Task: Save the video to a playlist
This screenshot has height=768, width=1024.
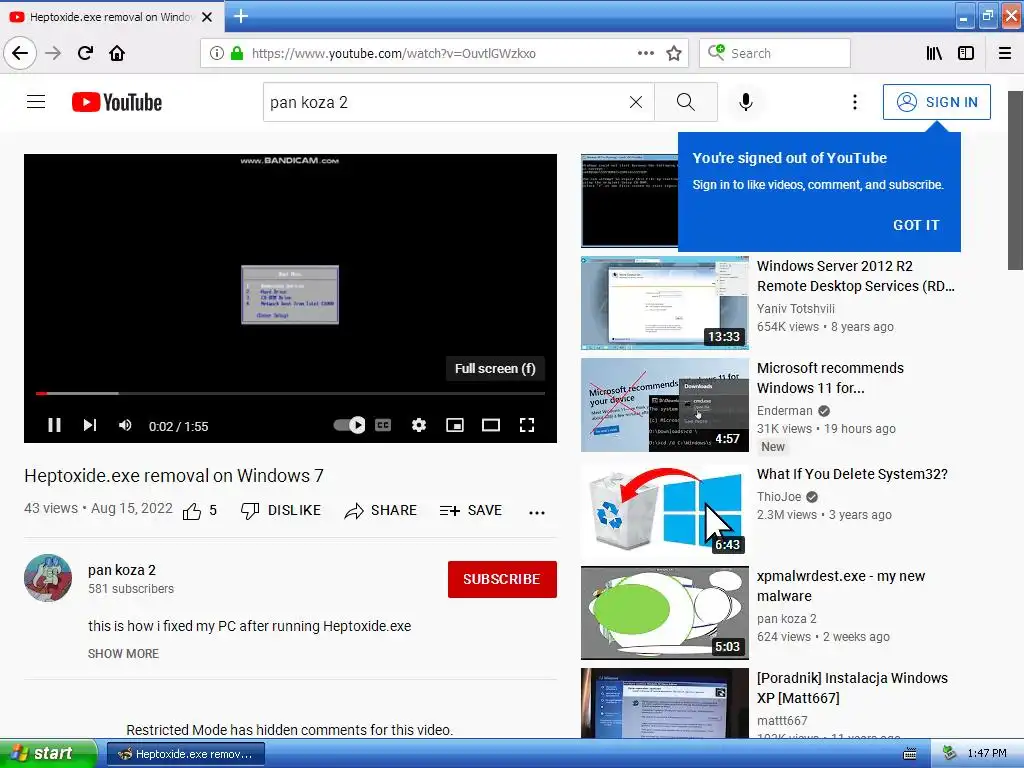Action: tap(471, 511)
